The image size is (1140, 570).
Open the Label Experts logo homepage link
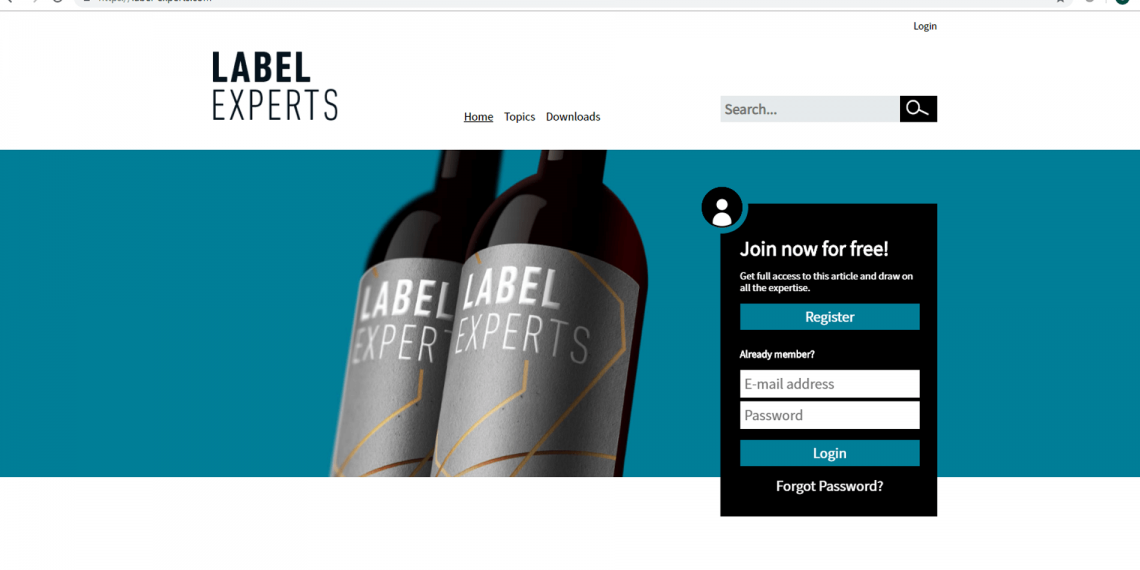(275, 86)
